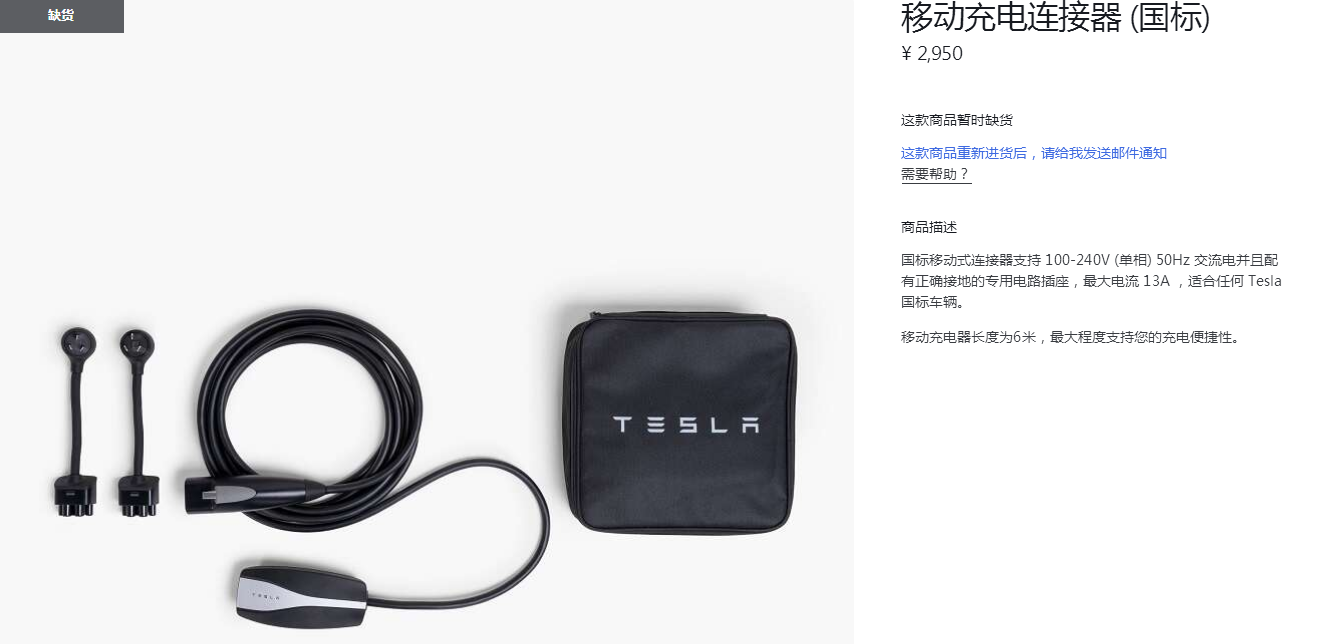Click the ¥ 2,950 price
Screen dimensions: 1321x644
pos(932,54)
